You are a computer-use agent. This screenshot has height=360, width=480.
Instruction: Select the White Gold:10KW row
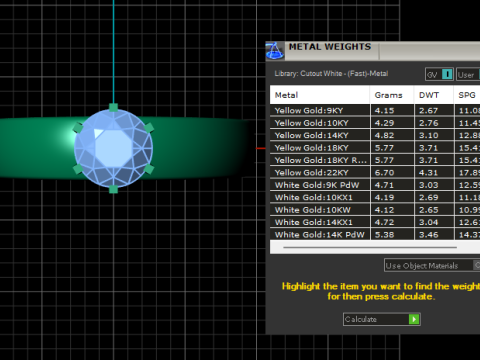point(375,210)
